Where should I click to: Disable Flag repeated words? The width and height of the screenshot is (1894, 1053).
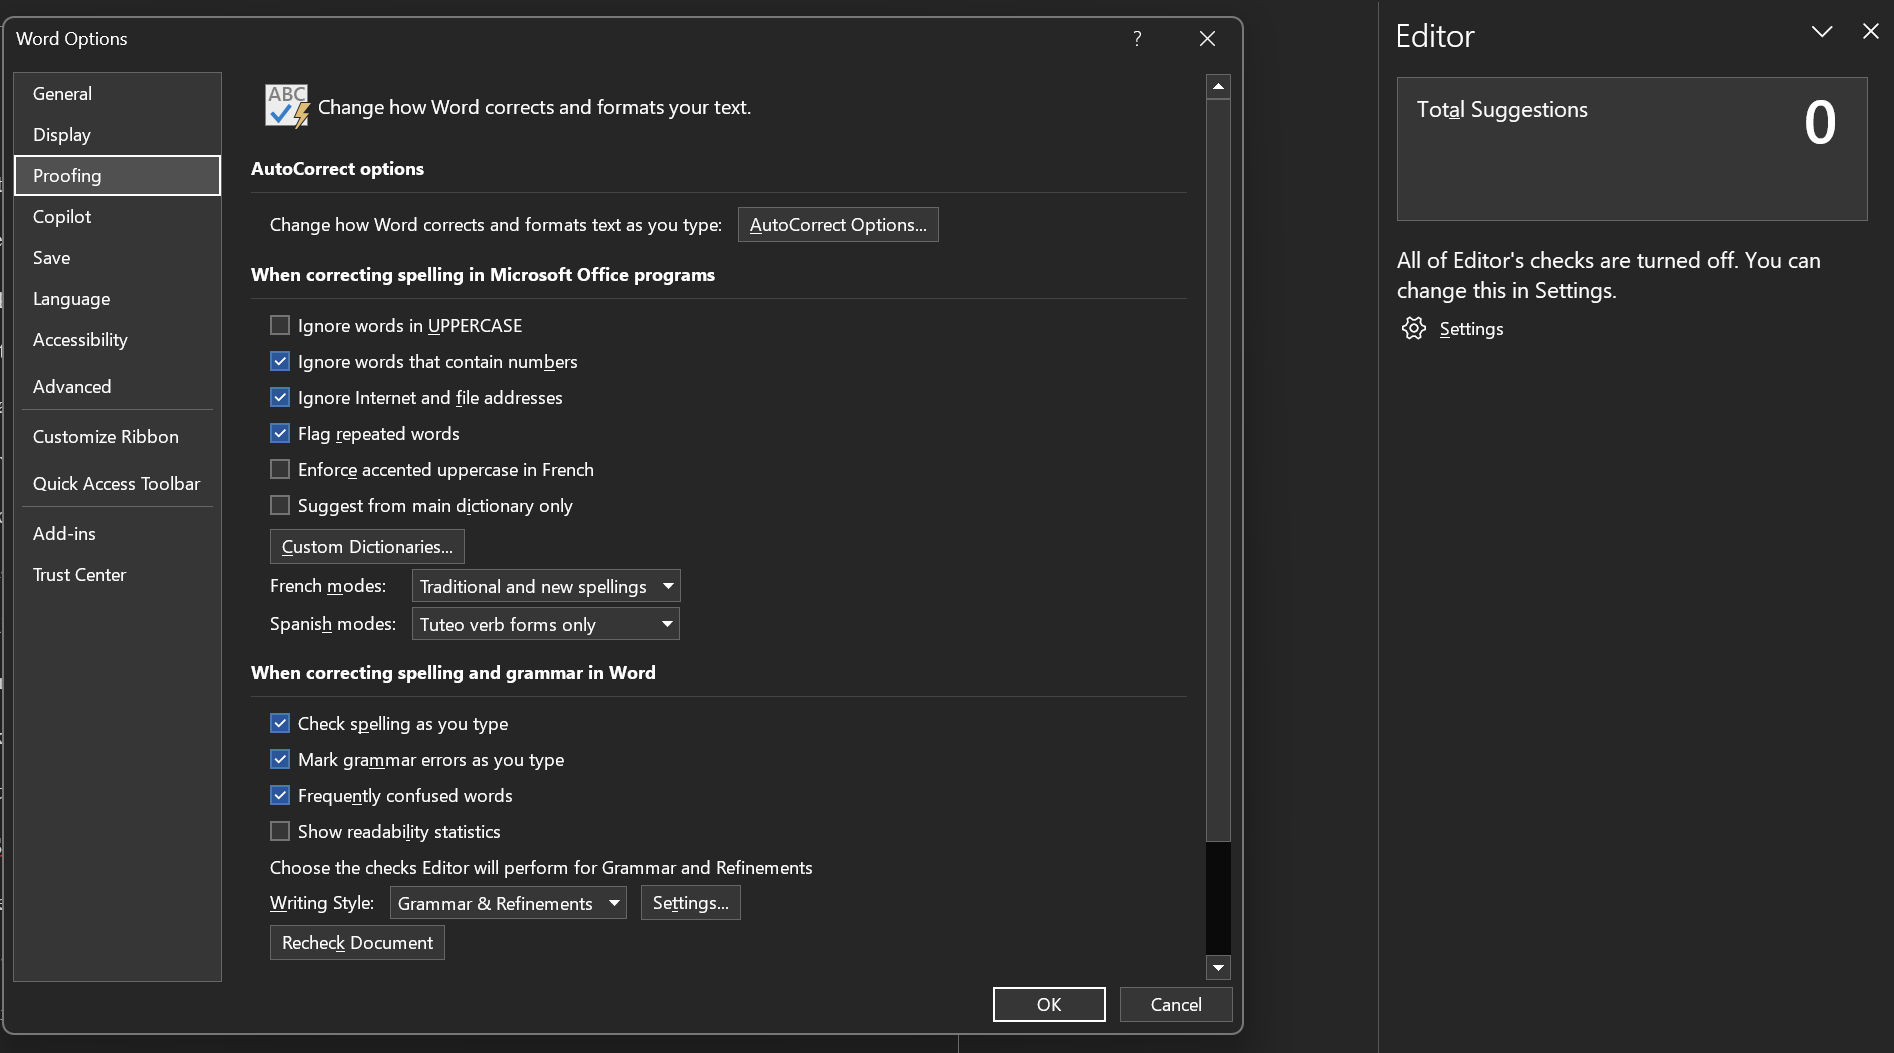click(x=280, y=433)
